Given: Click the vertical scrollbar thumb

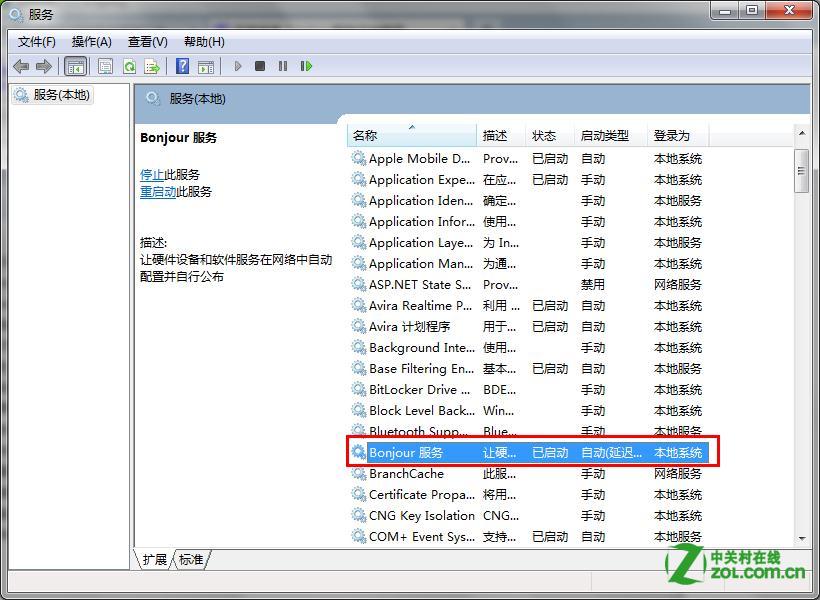Looking at the screenshot, I should [802, 171].
